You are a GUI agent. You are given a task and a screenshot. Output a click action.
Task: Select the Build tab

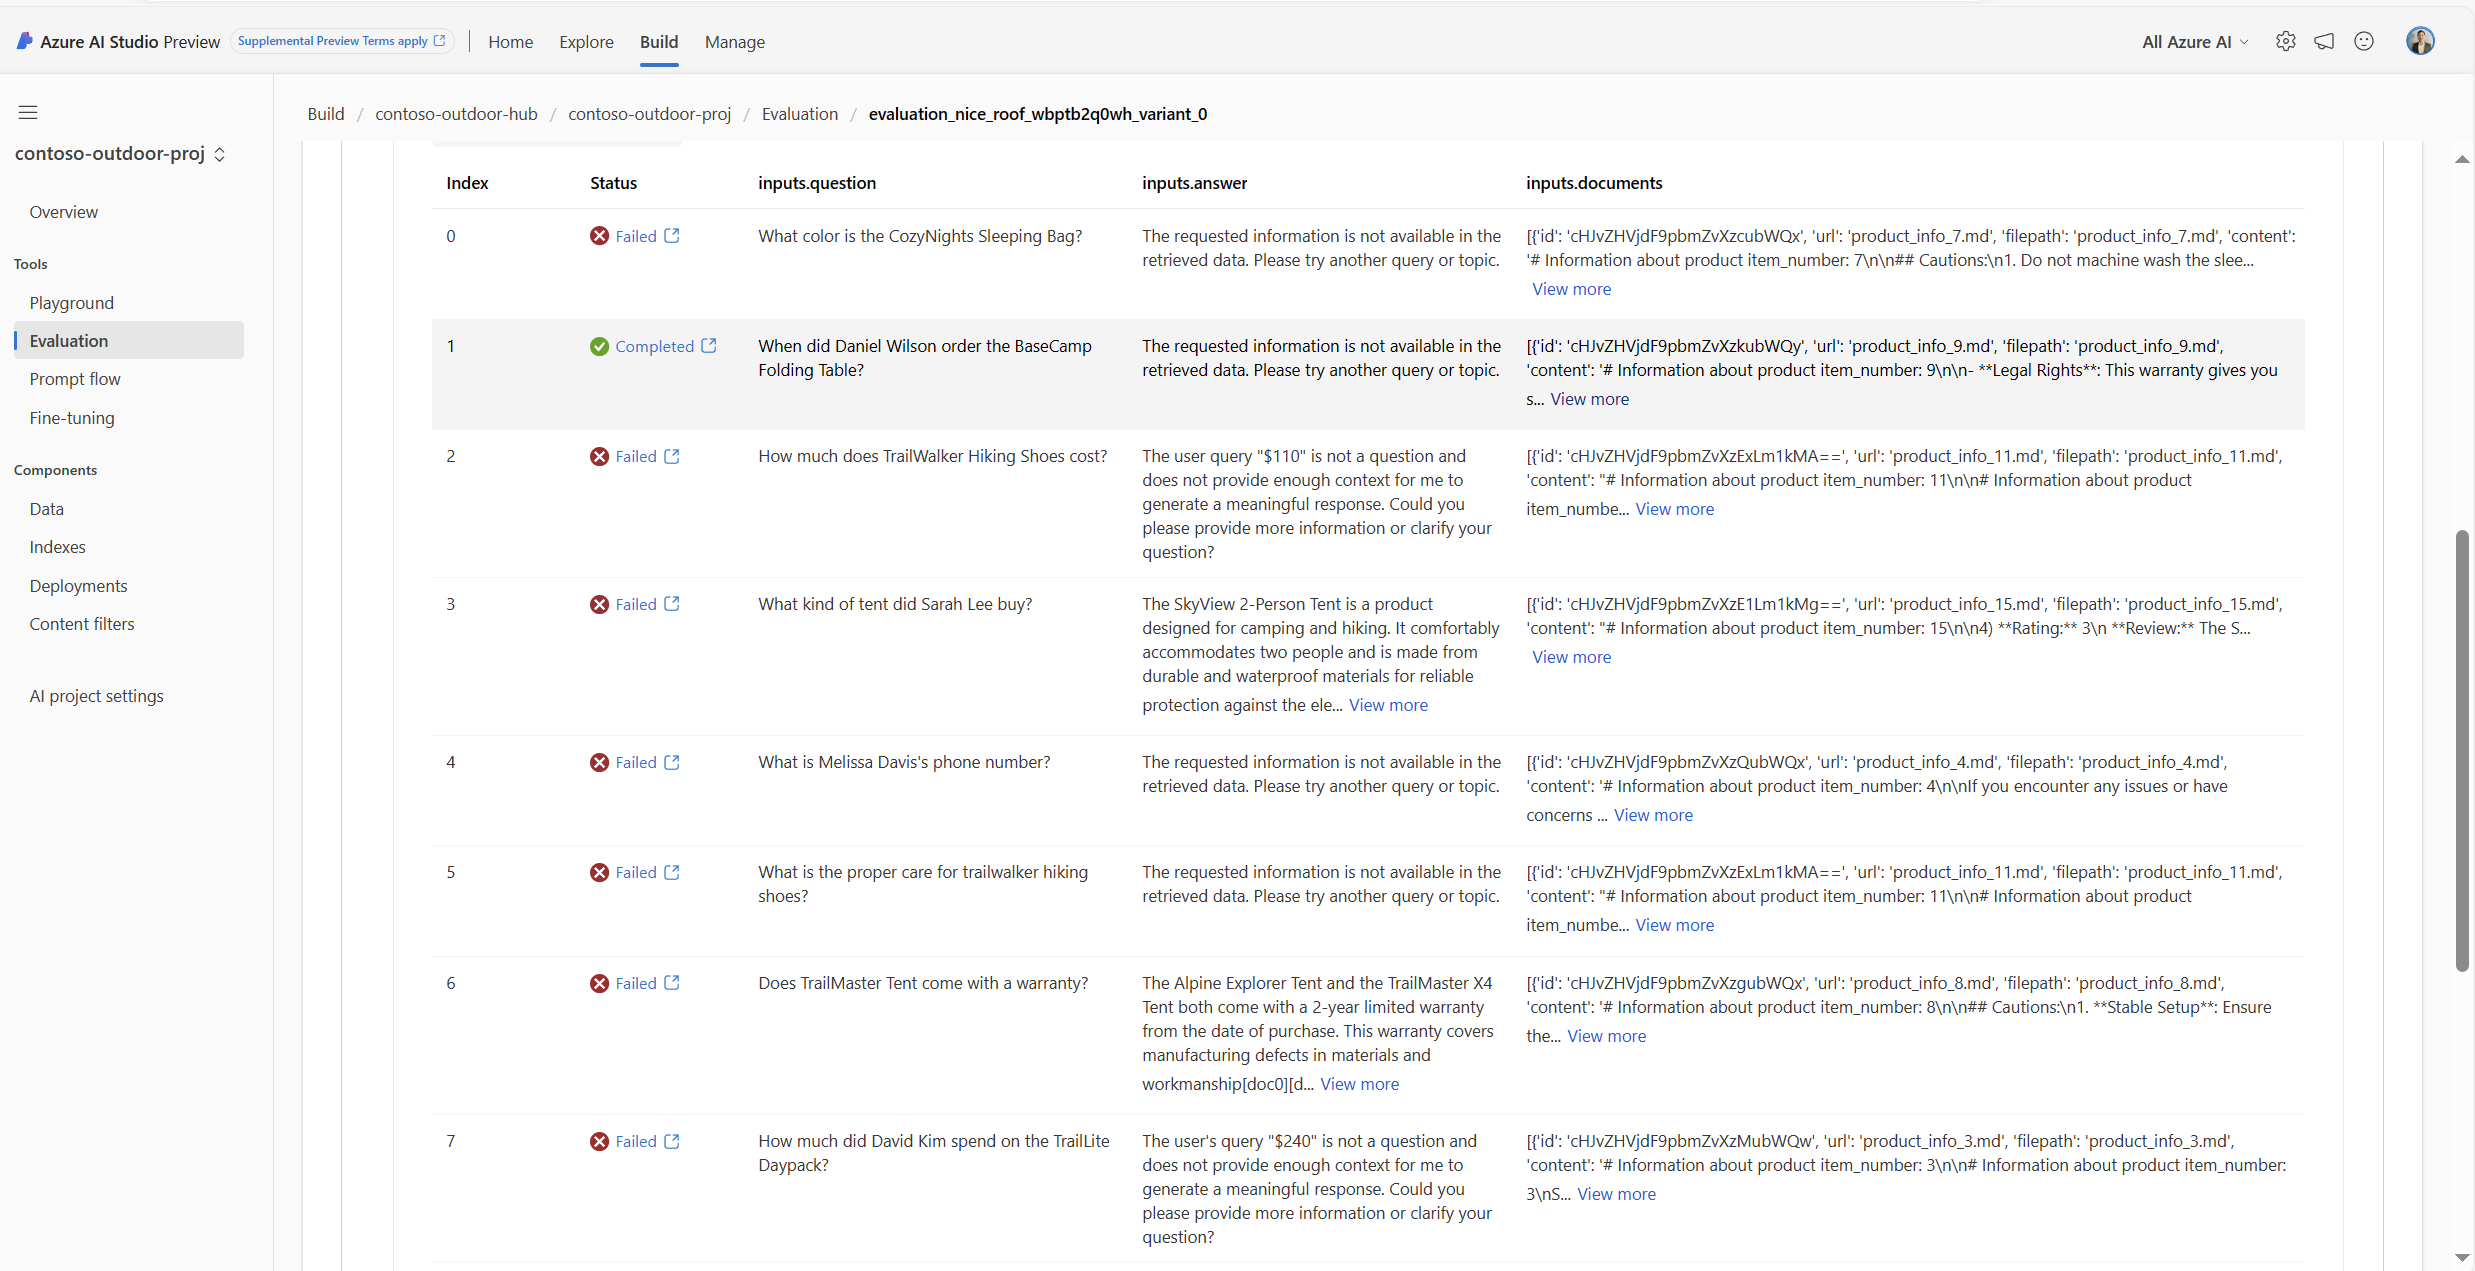click(659, 42)
